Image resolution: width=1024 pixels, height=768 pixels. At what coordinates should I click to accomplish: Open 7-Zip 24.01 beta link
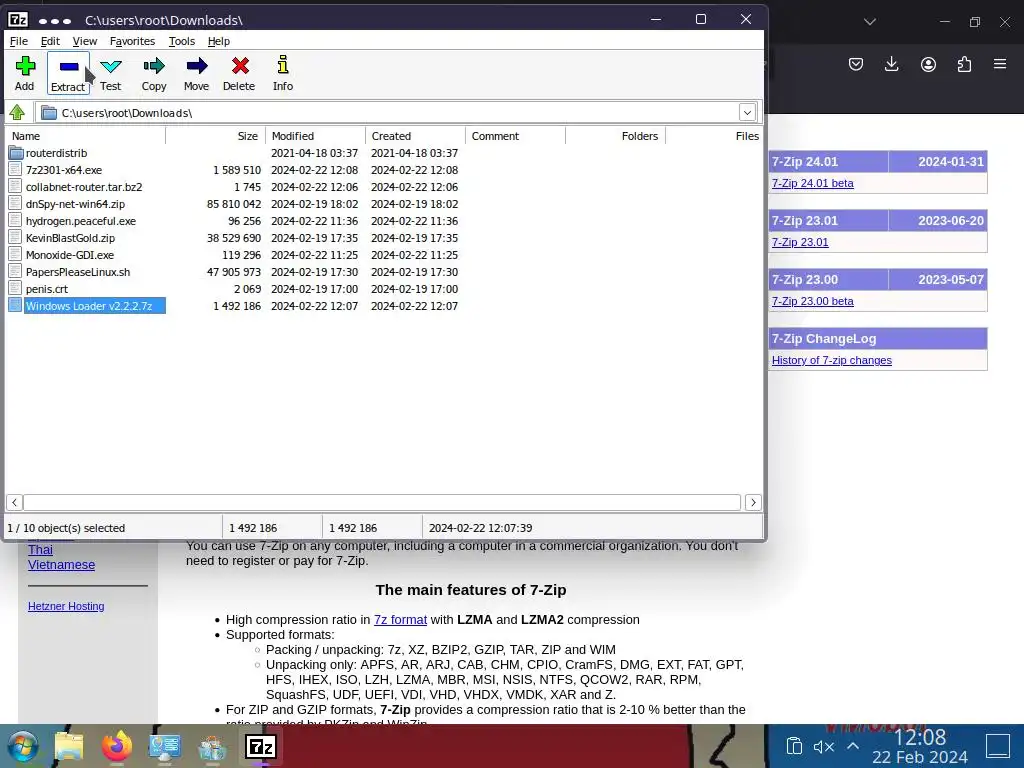tap(812, 184)
